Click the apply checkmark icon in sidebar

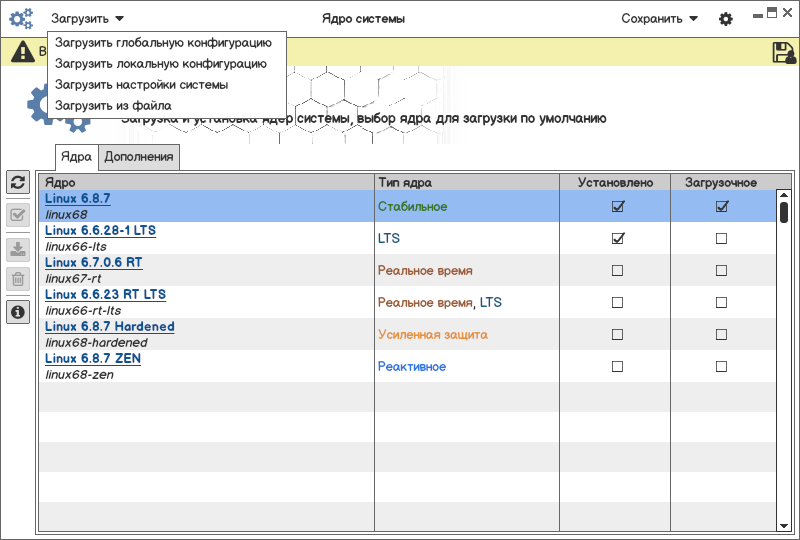[17, 215]
